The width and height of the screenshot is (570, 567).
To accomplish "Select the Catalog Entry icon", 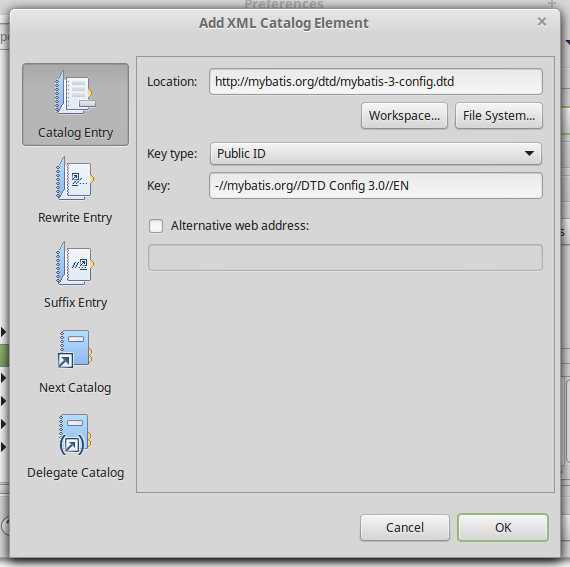I will click(75, 93).
